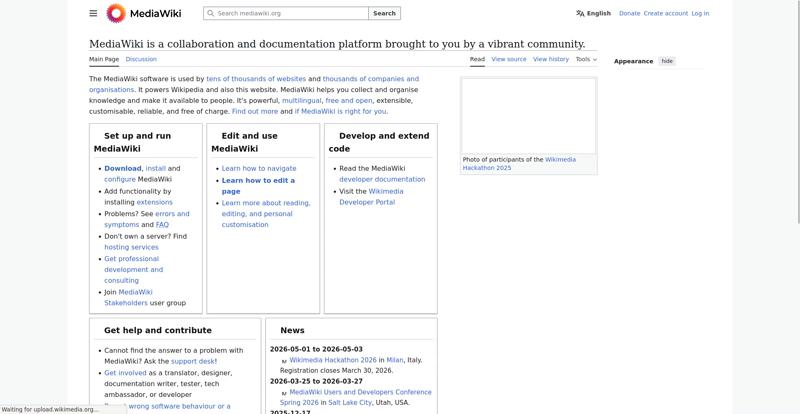800x414 pixels.
Task: Switch to the Discussion tab
Action: [141, 59]
